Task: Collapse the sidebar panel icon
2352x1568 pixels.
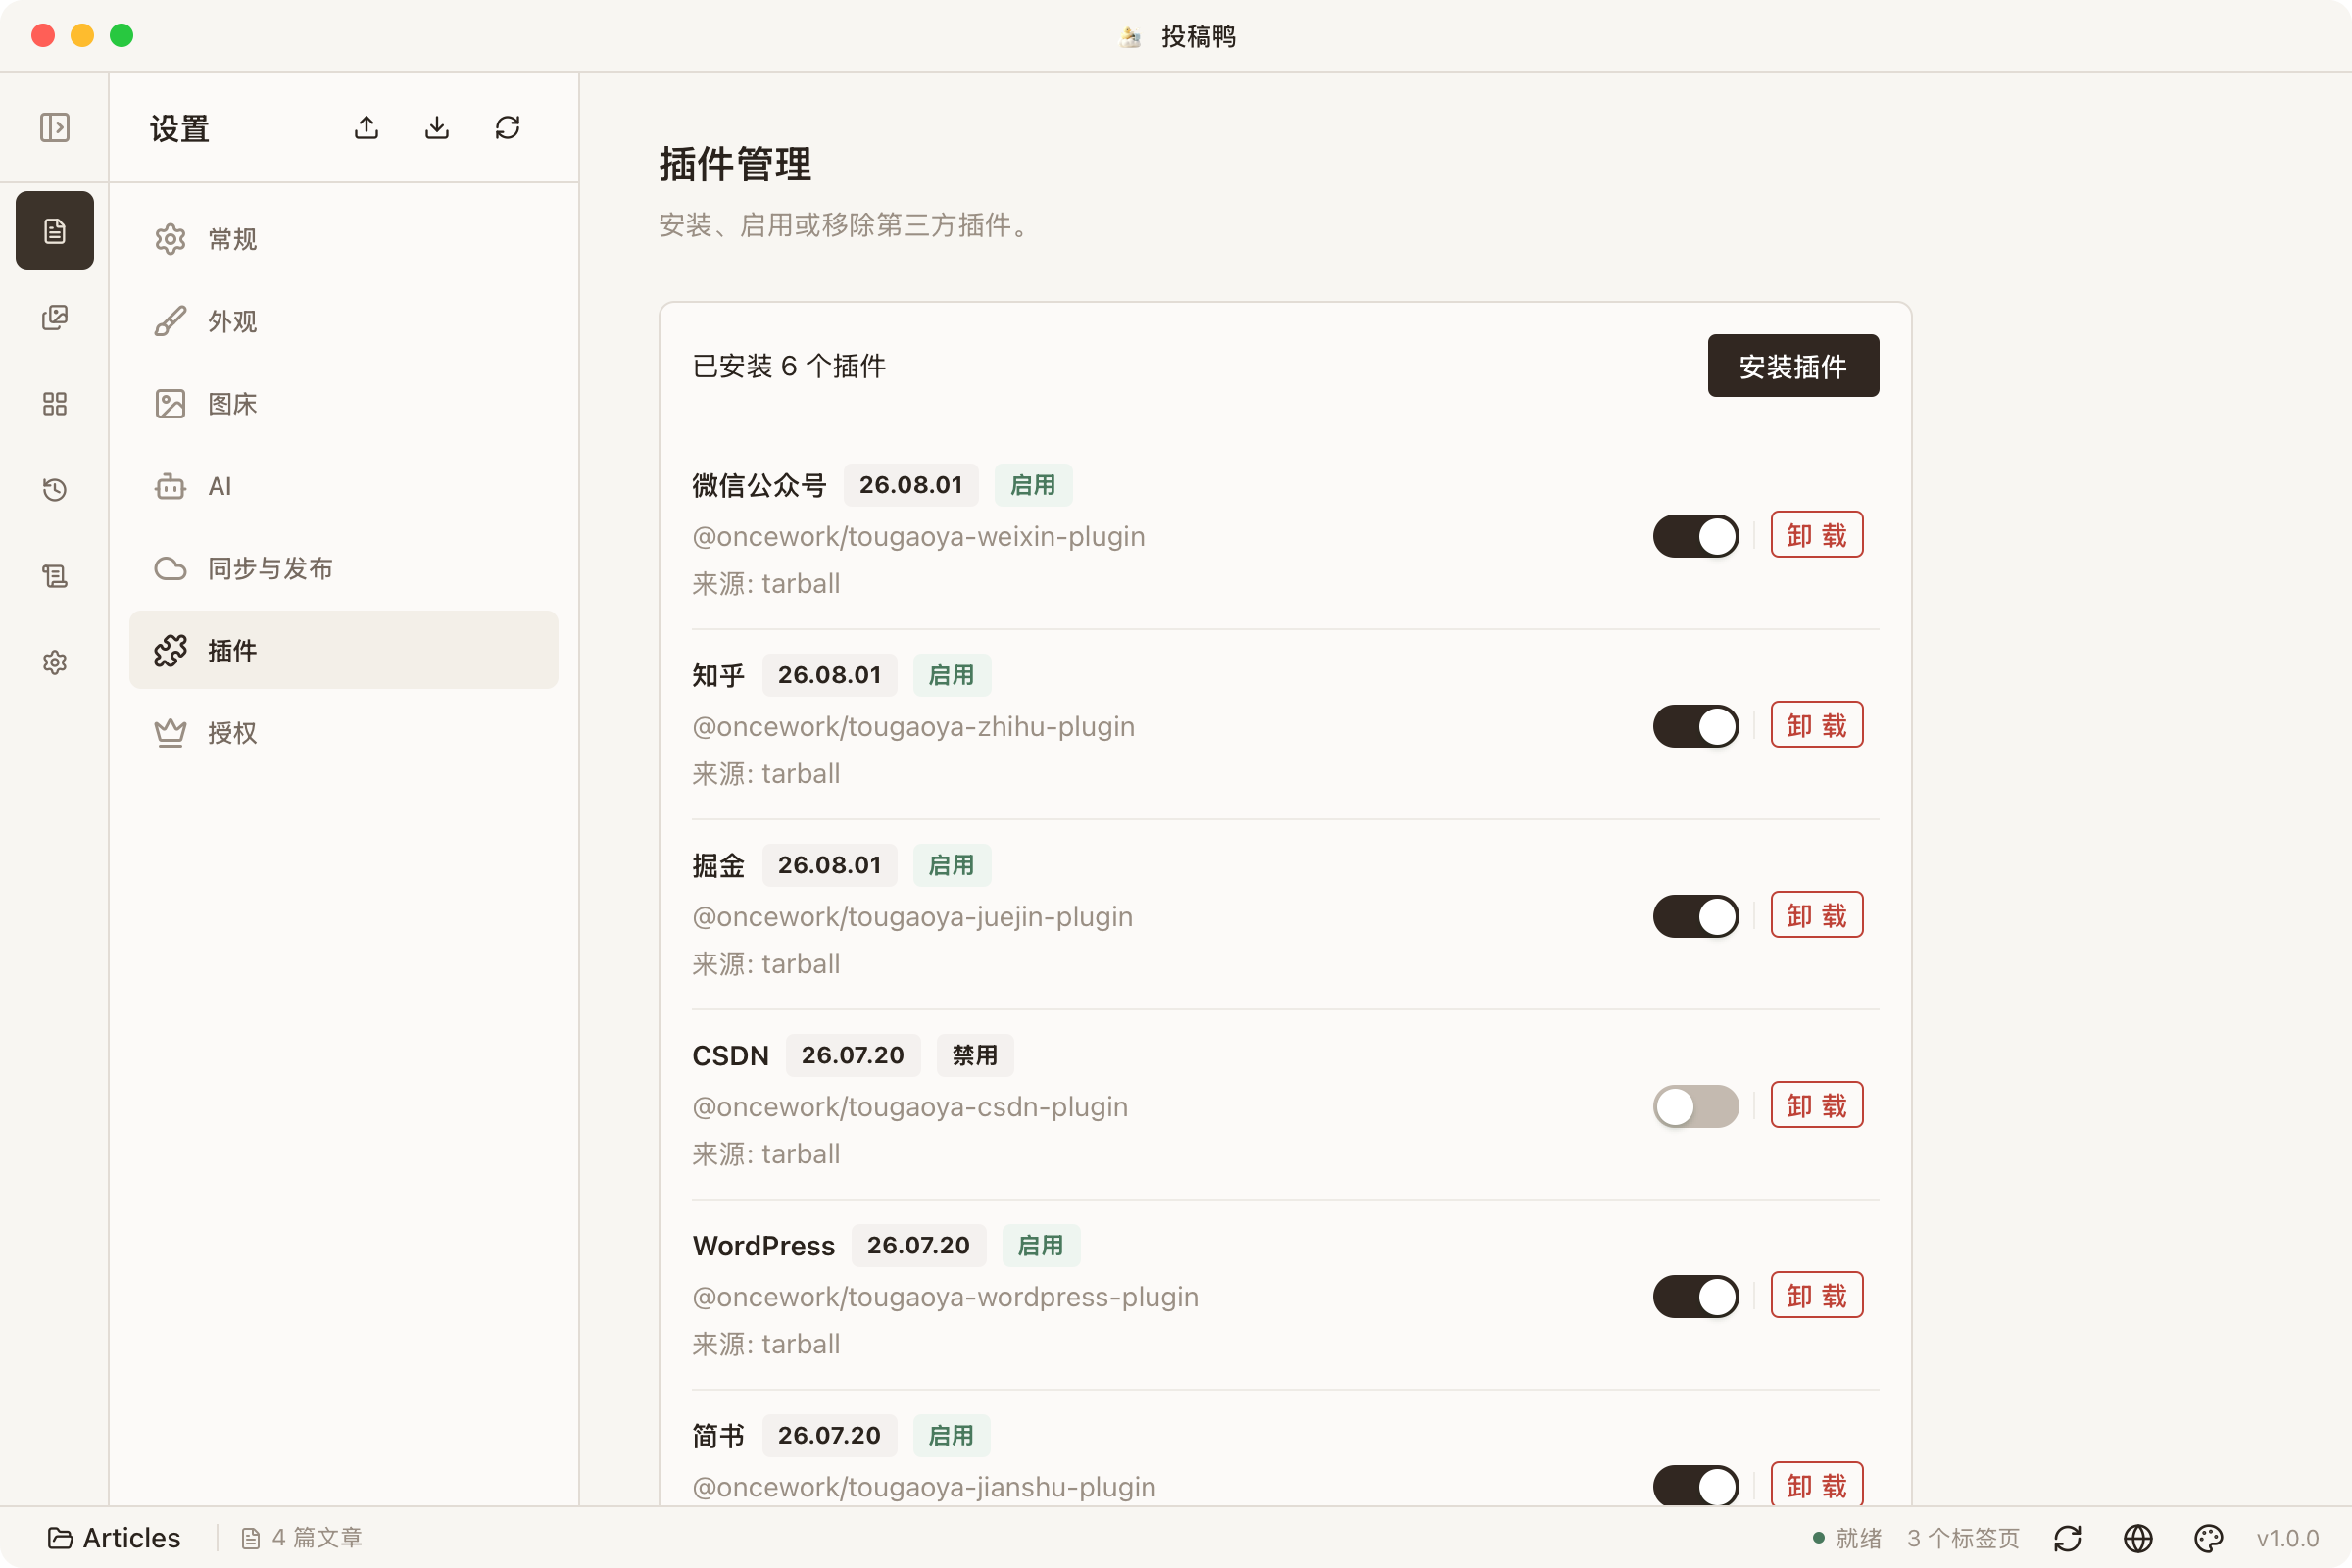Action: (54, 128)
